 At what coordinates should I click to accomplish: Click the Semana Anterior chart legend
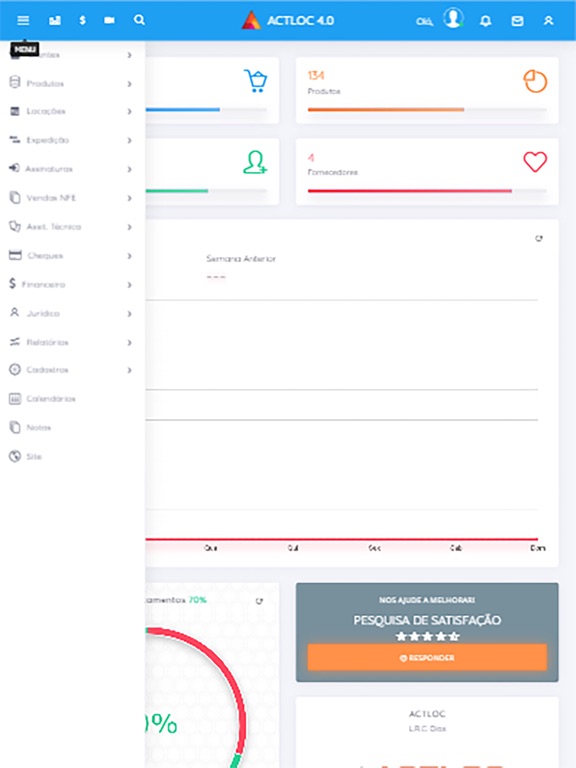click(241, 259)
